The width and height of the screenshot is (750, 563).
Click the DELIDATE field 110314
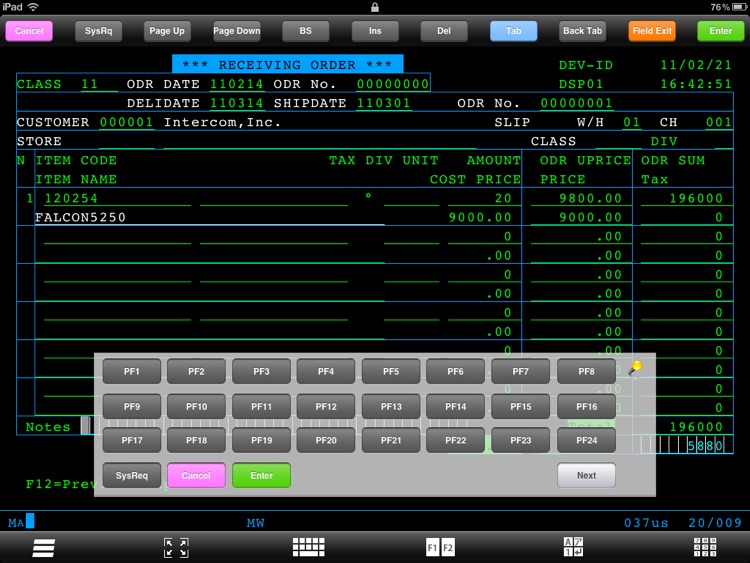(236, 103)
